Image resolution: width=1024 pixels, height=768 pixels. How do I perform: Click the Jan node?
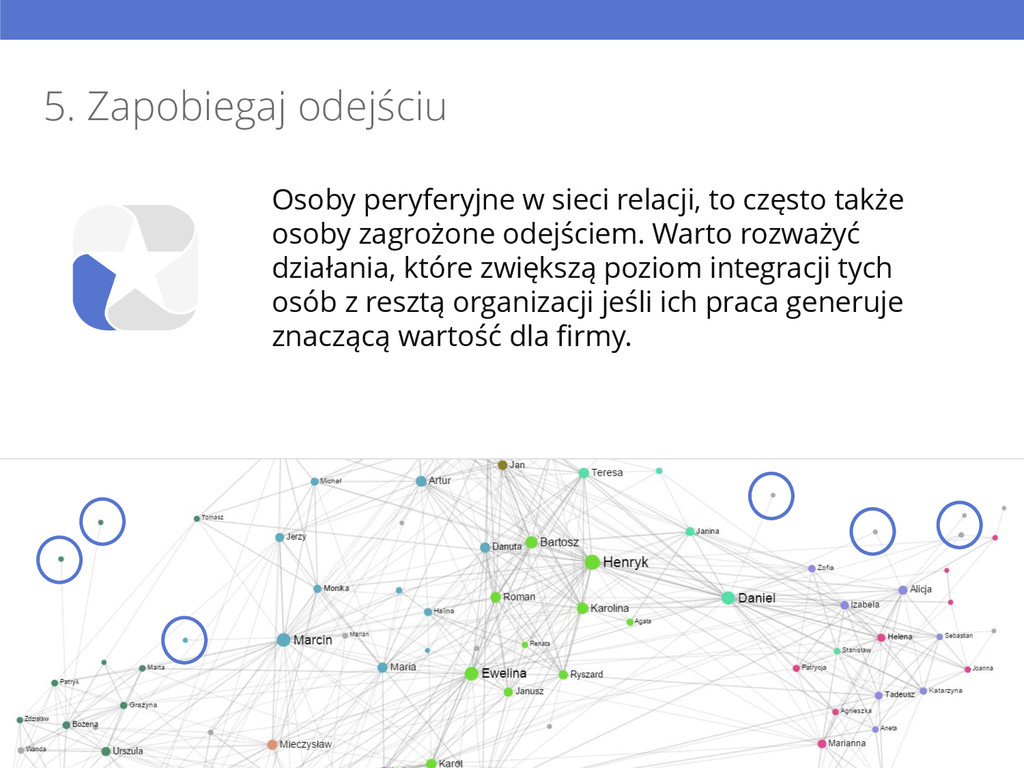click(502, 465)
